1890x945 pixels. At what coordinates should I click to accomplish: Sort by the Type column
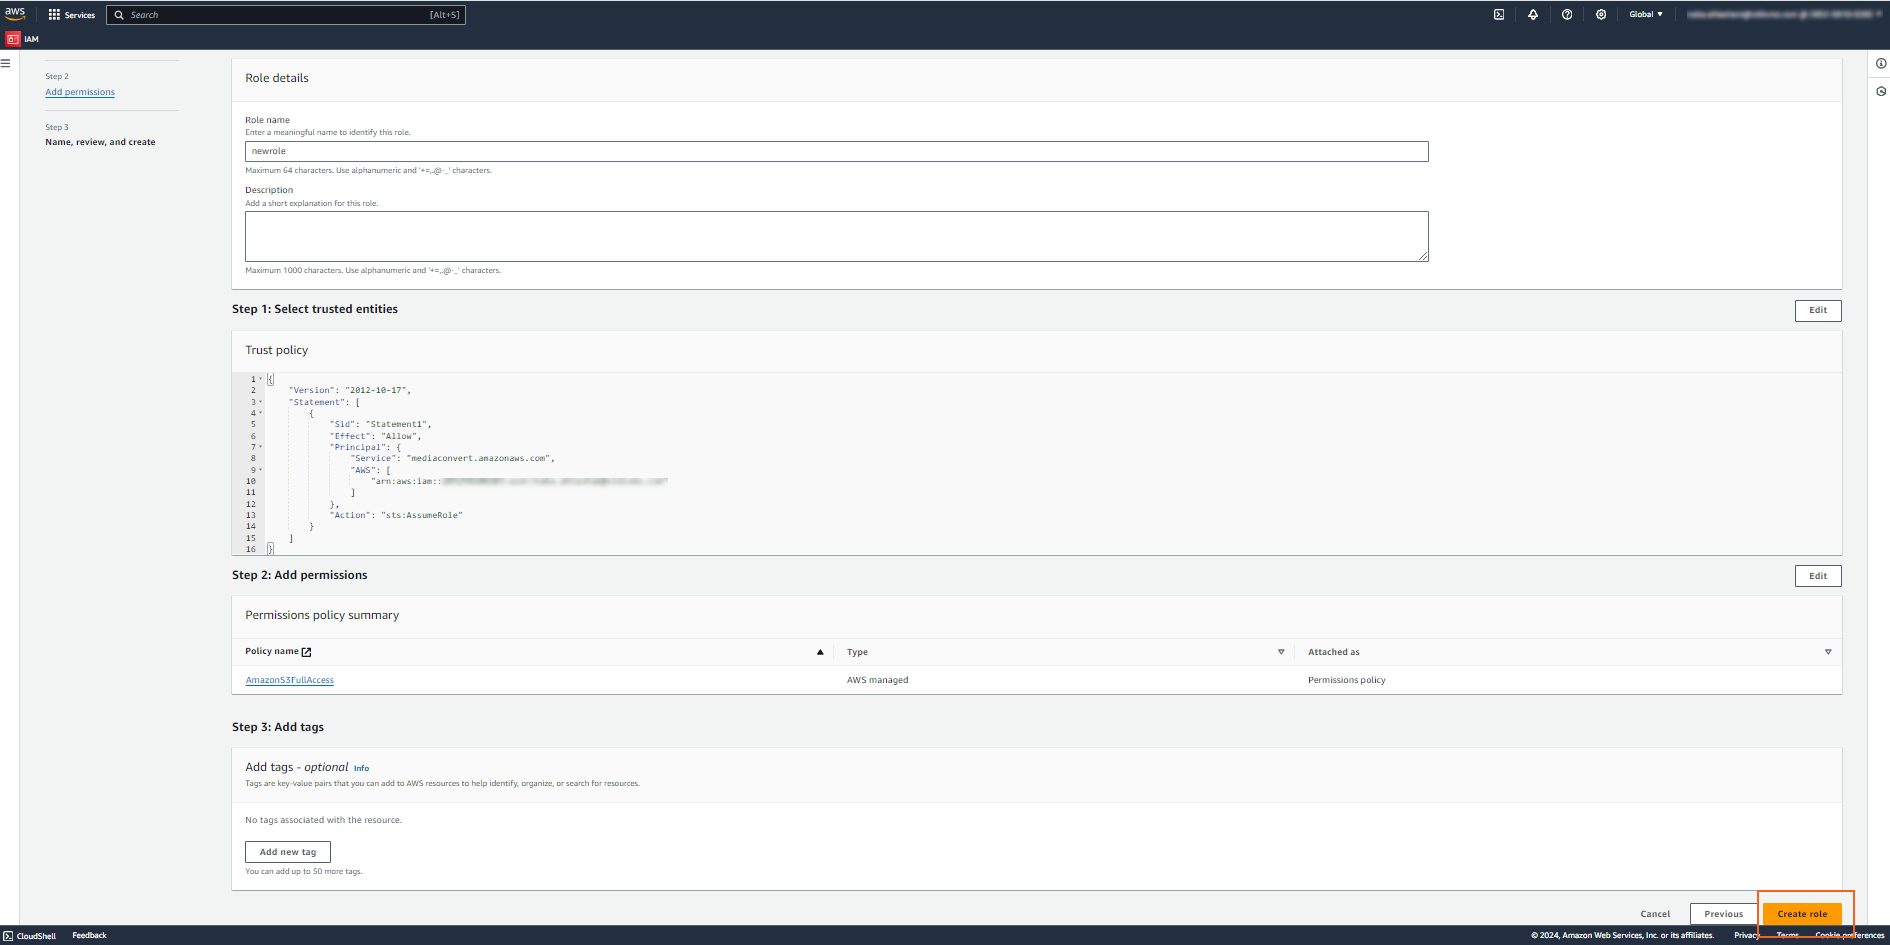coord(1280,652)
